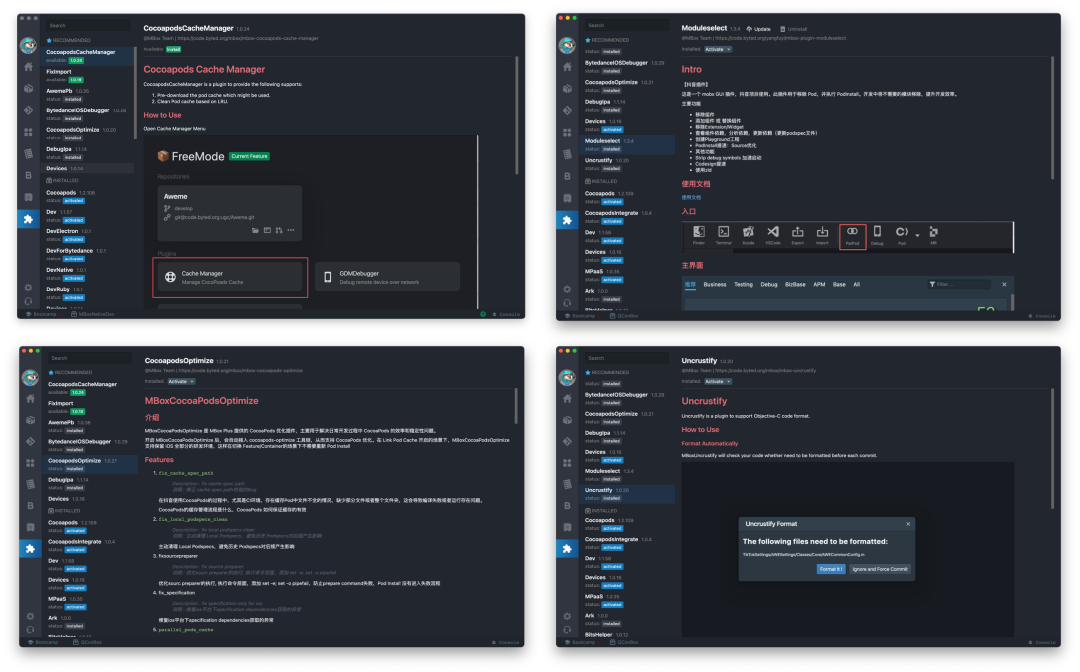Click the Xcode toolbar icon in Moduleselect window
The width and height of the screenshot is (1080, 672).
click(748, 235)
